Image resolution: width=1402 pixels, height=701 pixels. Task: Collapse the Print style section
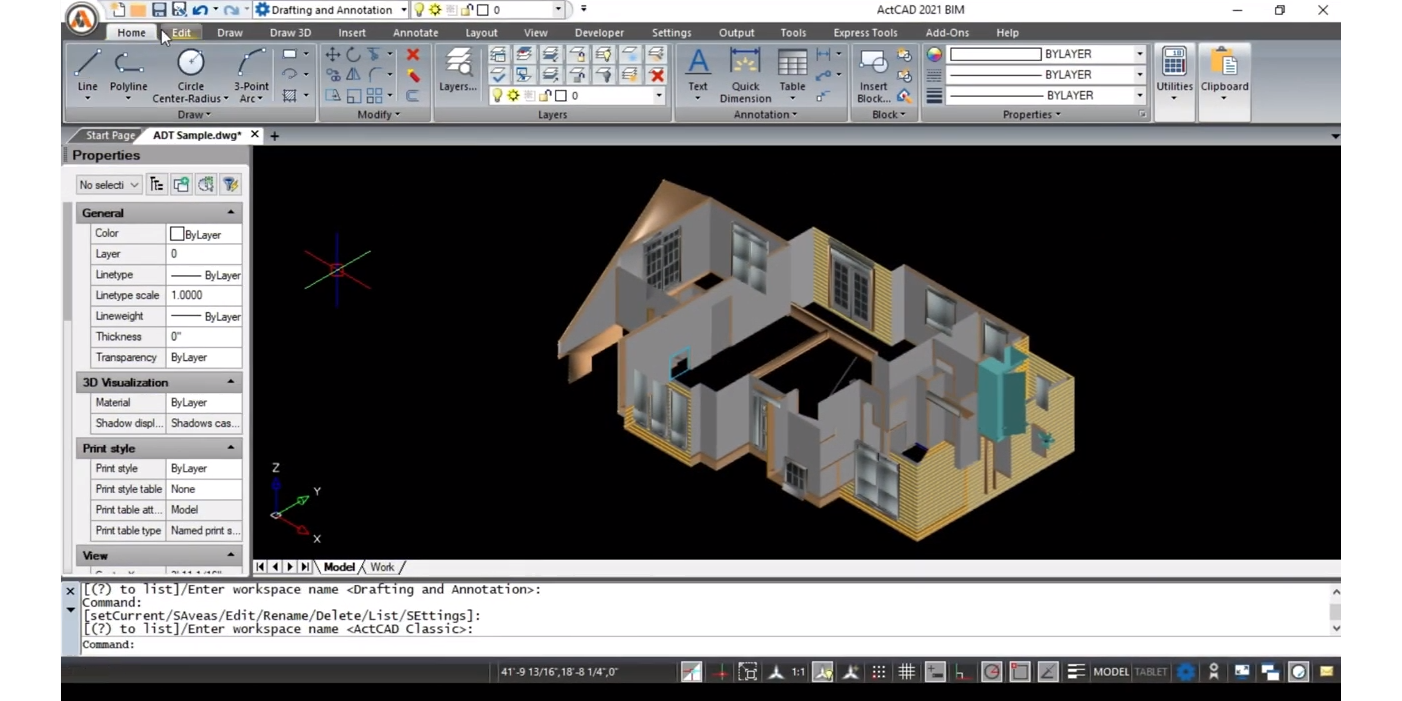point(231,448)
